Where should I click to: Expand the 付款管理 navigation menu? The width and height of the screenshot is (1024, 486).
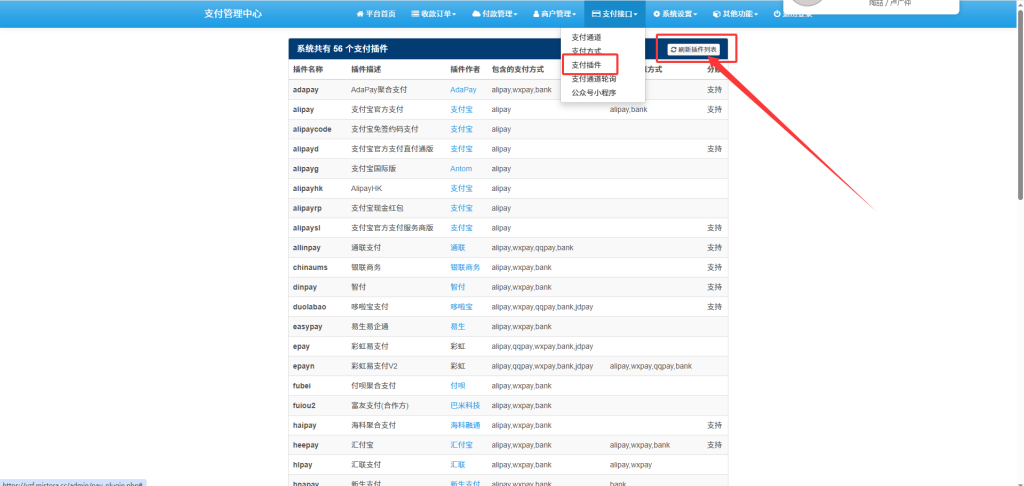coord(495,14)
